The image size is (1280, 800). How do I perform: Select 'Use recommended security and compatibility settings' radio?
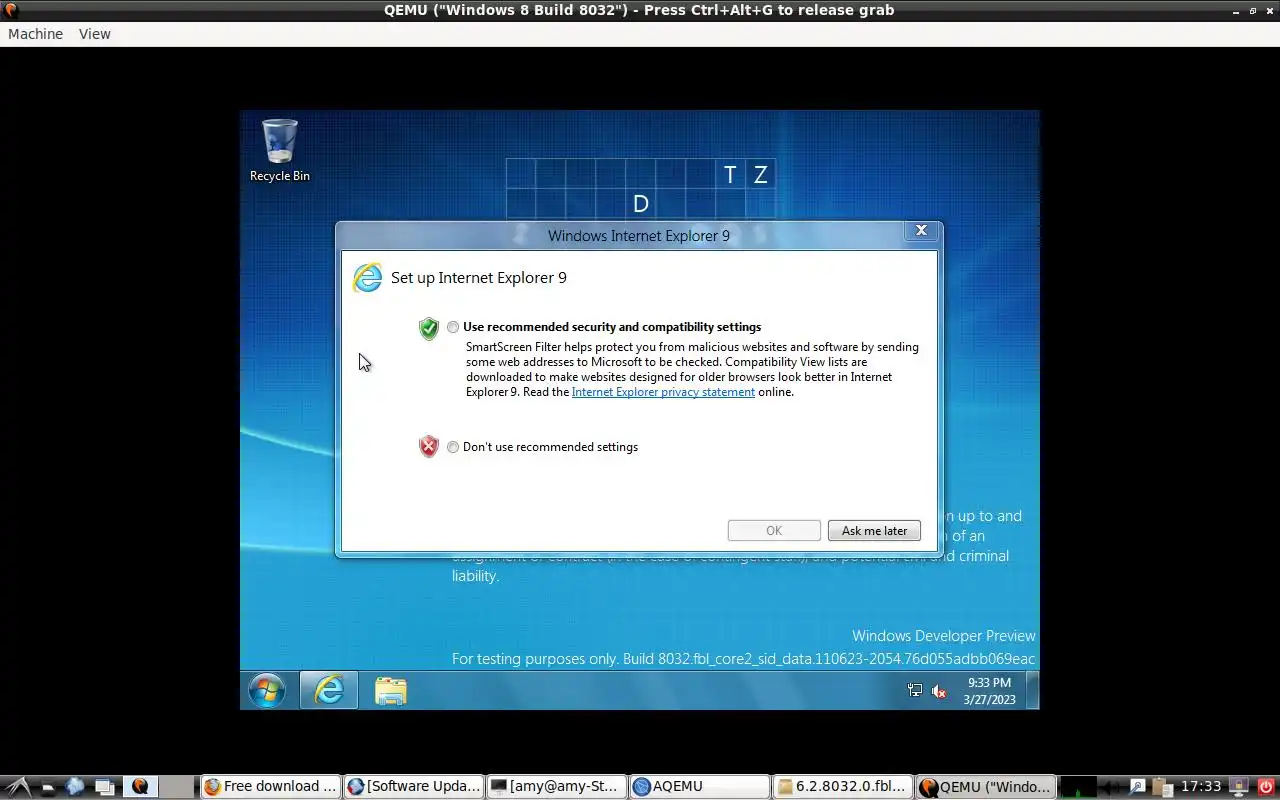click(453, 327)
